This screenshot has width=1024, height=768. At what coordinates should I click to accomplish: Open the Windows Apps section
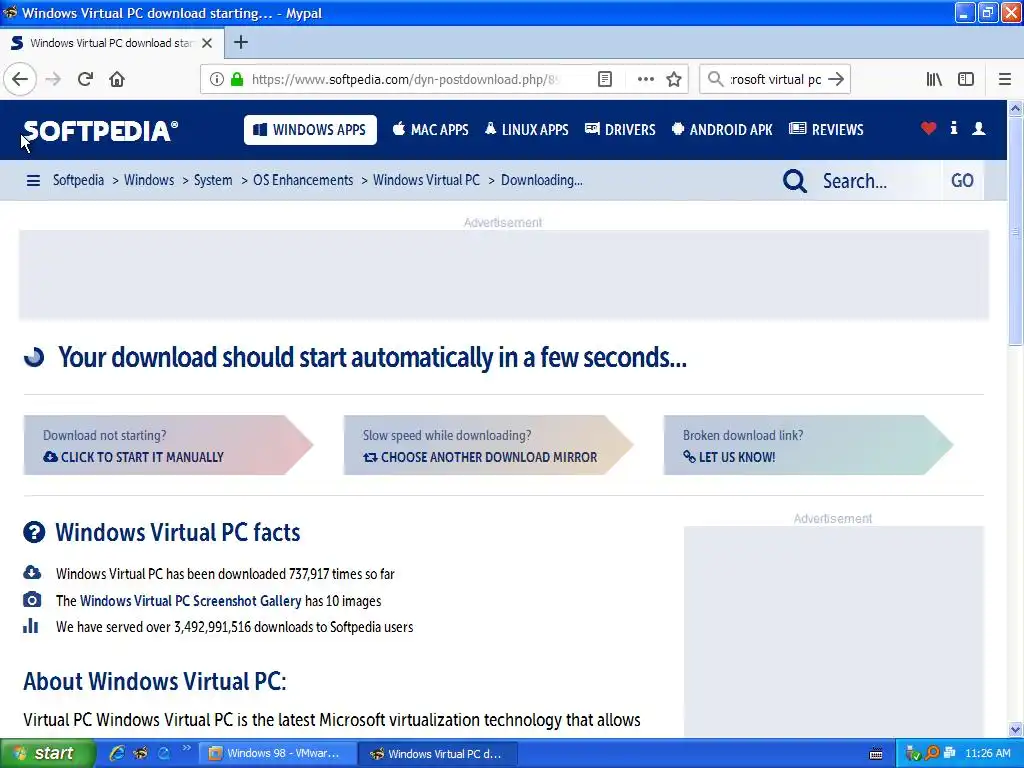310,130
